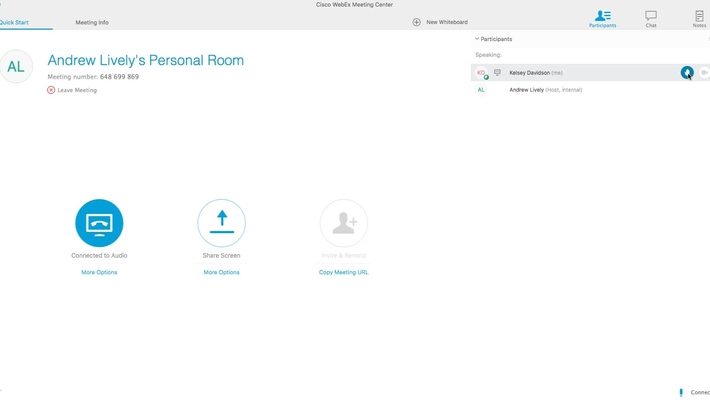Open More Options under Share Screen

pos(221,272)
